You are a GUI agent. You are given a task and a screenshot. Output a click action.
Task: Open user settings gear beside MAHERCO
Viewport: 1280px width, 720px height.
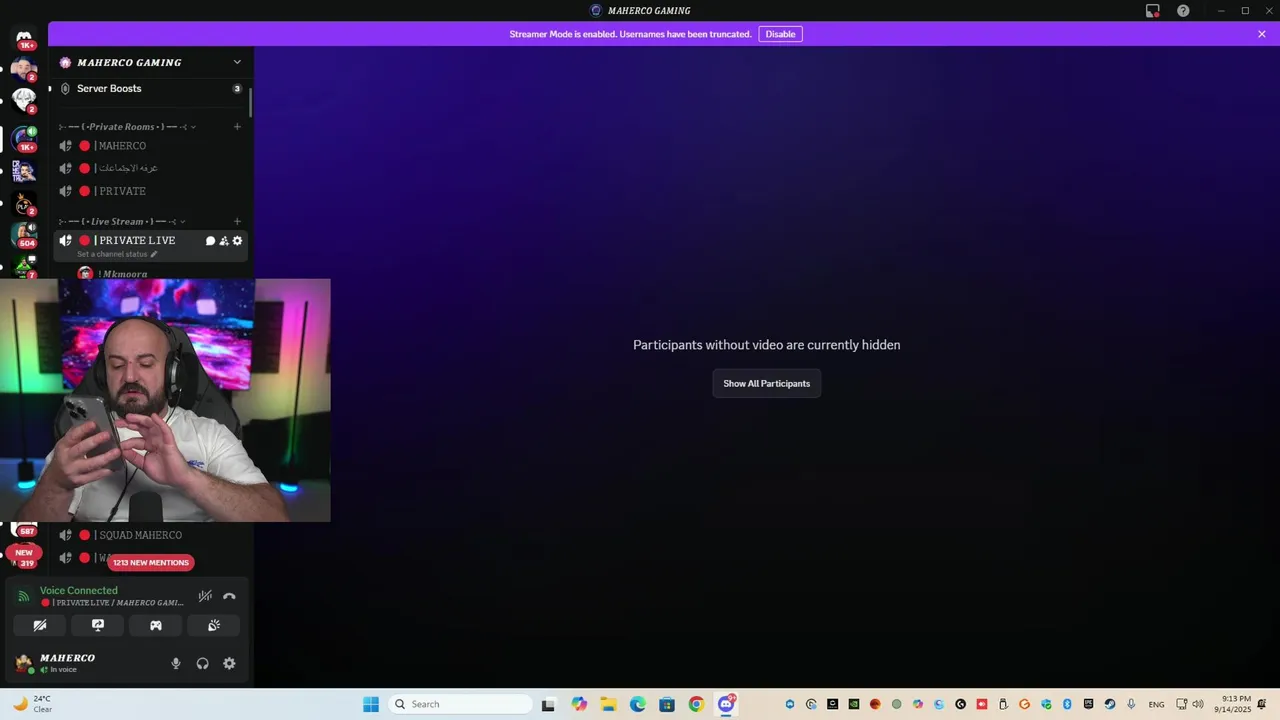point(229,663)
